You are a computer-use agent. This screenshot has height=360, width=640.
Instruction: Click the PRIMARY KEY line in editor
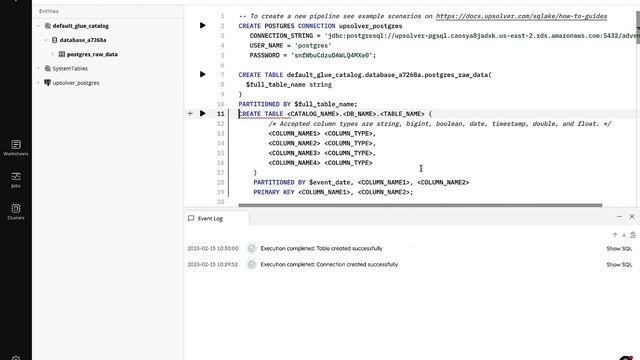333,192
